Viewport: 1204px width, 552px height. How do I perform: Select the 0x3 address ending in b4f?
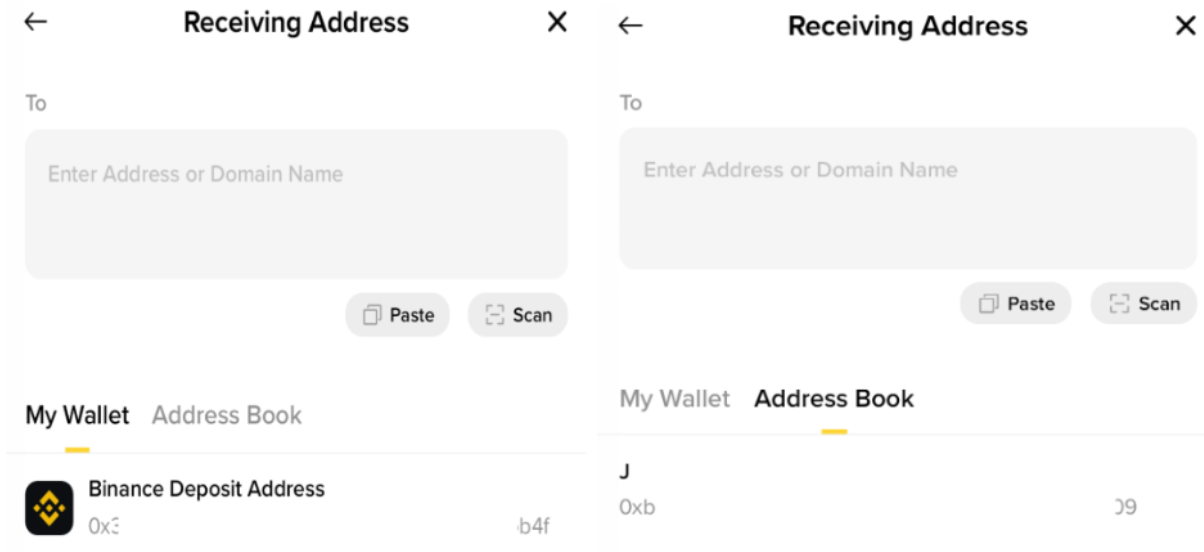tap(318, 526)
